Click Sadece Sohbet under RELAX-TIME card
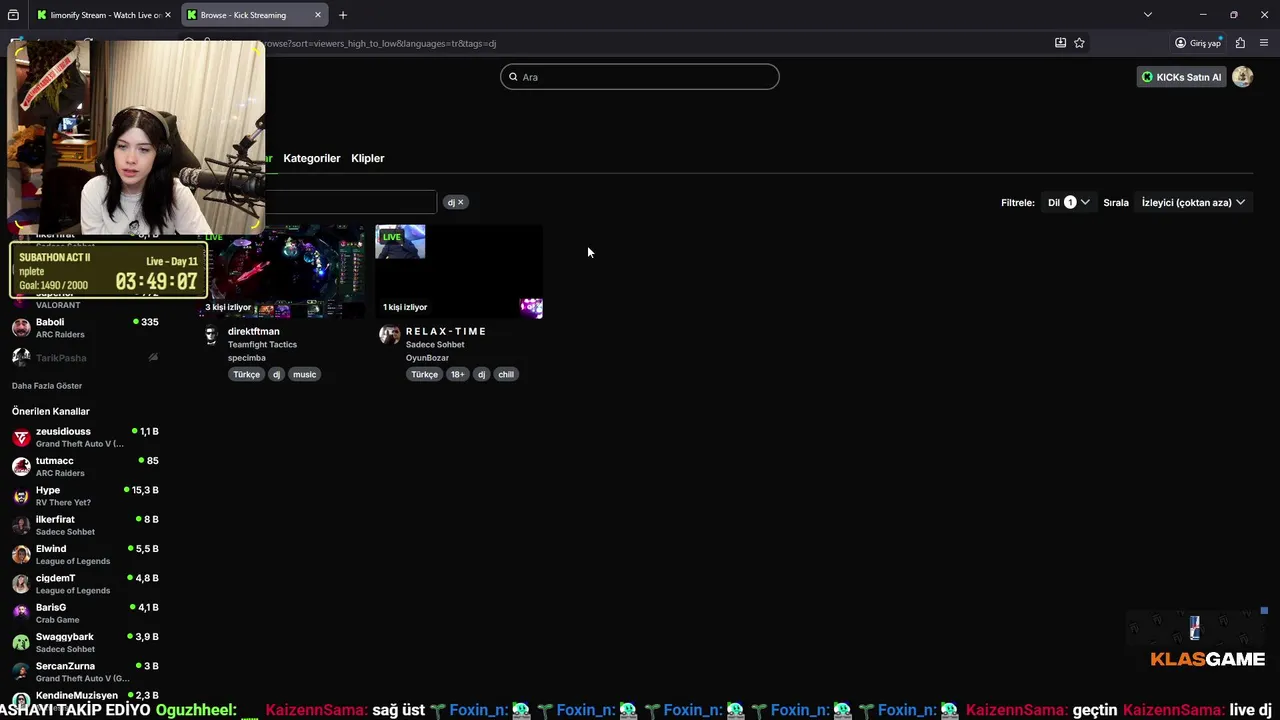The width and height of the screenshot is (1280, 720). click(x=435, y=344)
